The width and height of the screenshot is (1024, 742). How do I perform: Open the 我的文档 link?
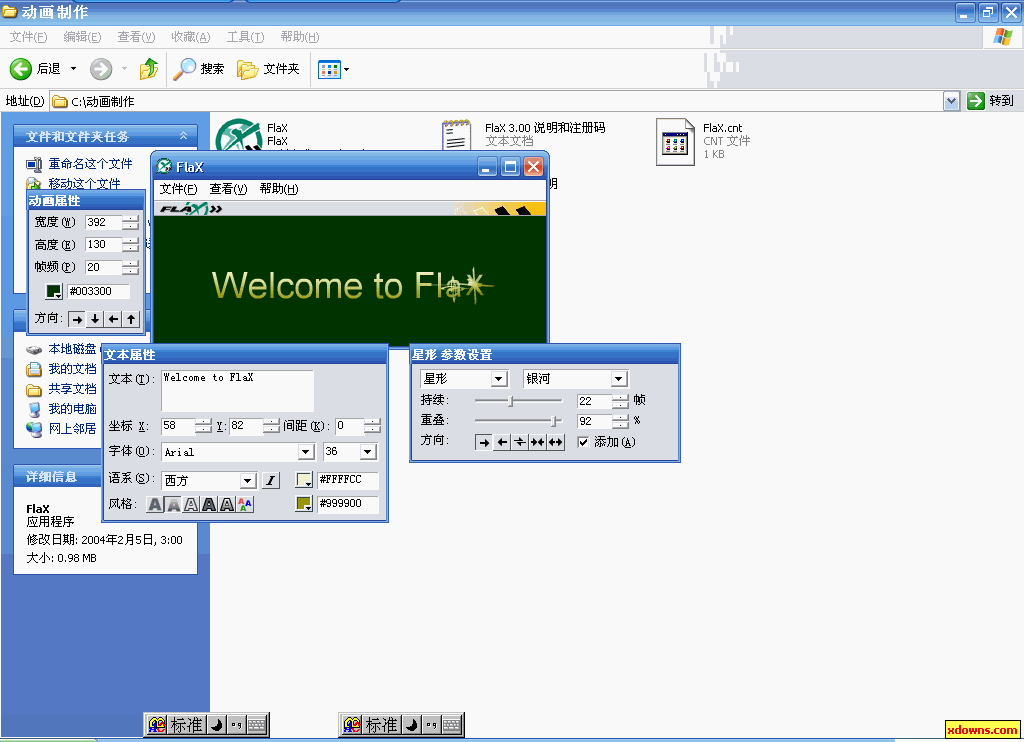click(x=72, y=369)
